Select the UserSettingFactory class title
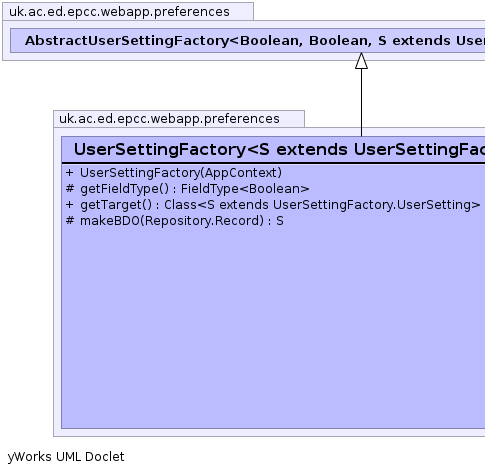Screen dimensions: 485x474 (279, 149)
